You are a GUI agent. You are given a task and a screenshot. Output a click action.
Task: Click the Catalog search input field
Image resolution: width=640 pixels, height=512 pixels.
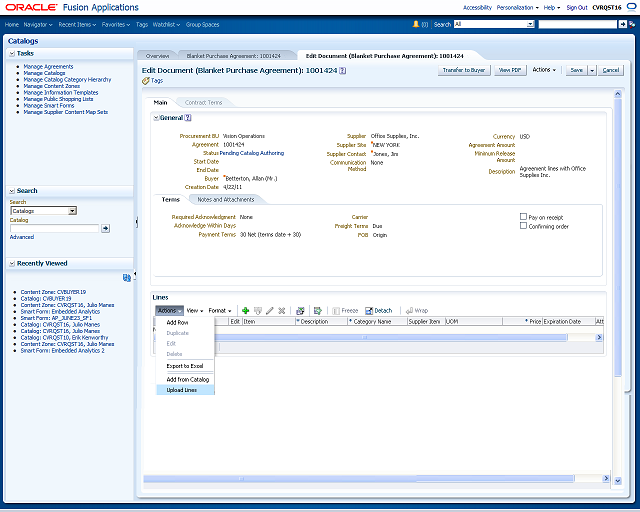click(x=54, y=228)
